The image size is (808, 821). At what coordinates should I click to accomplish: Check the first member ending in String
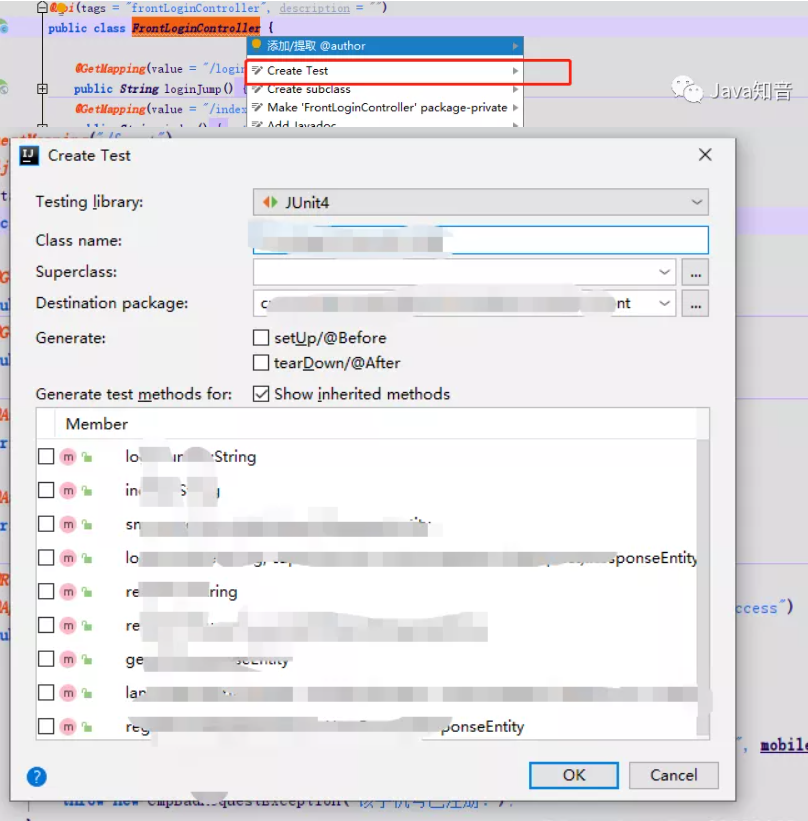46,457
